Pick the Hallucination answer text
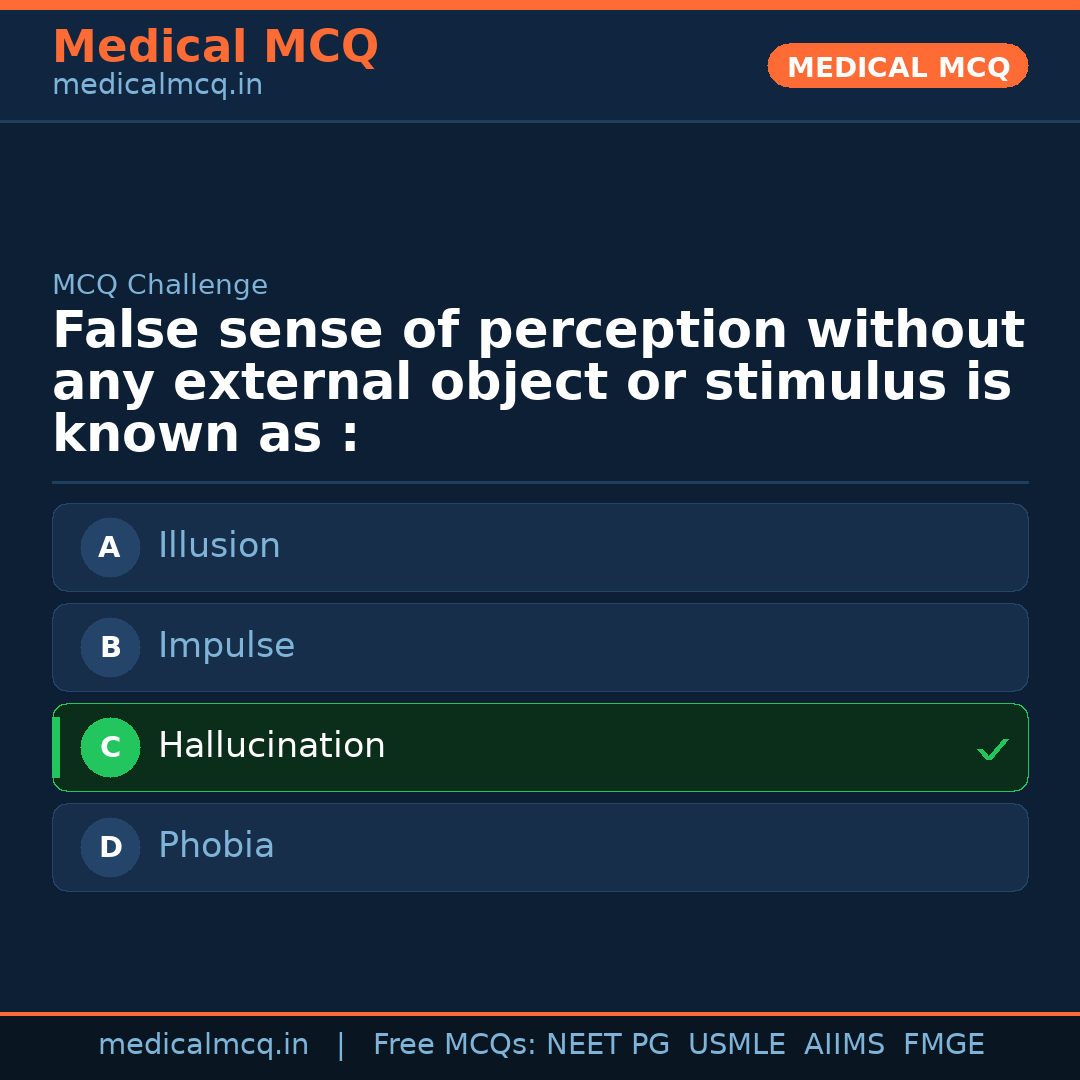 pyautogui.click(x=271, y=746)
